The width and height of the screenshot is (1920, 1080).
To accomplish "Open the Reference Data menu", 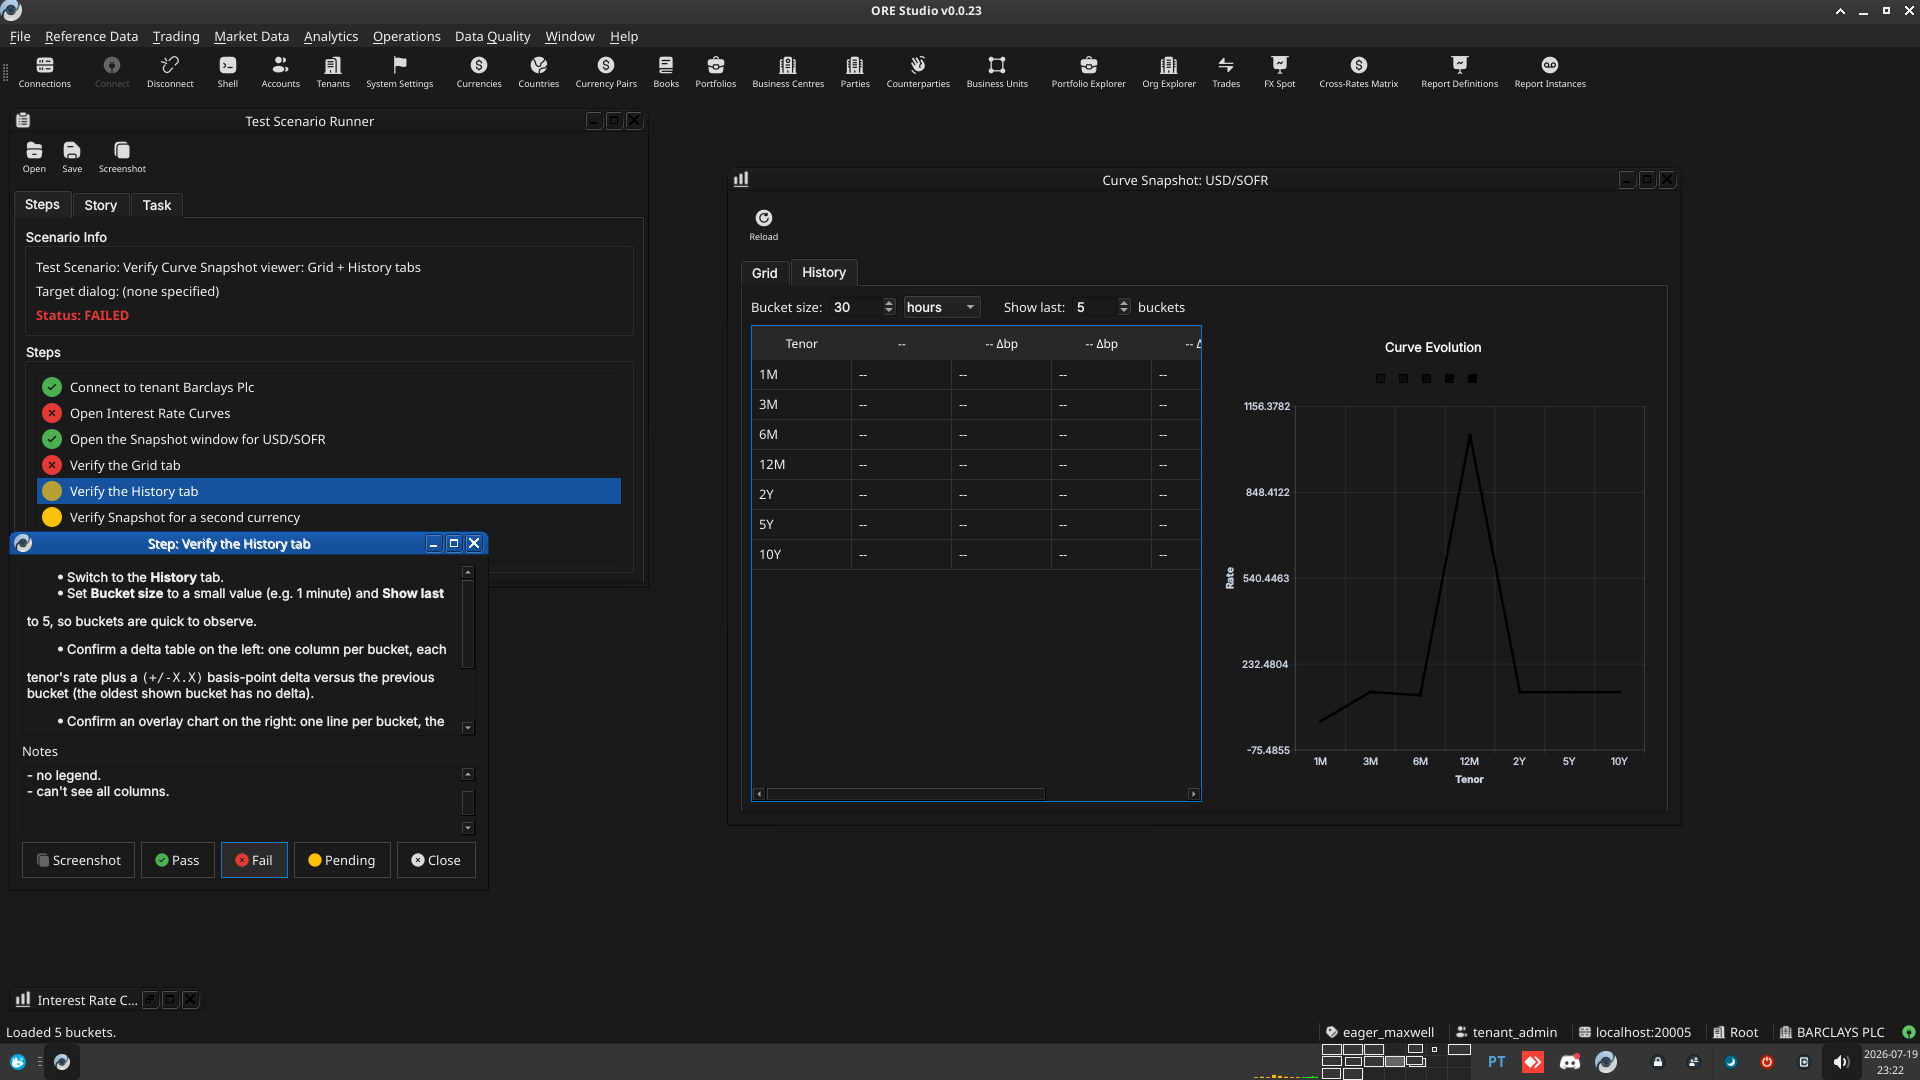I will click(x=91, y=36).
